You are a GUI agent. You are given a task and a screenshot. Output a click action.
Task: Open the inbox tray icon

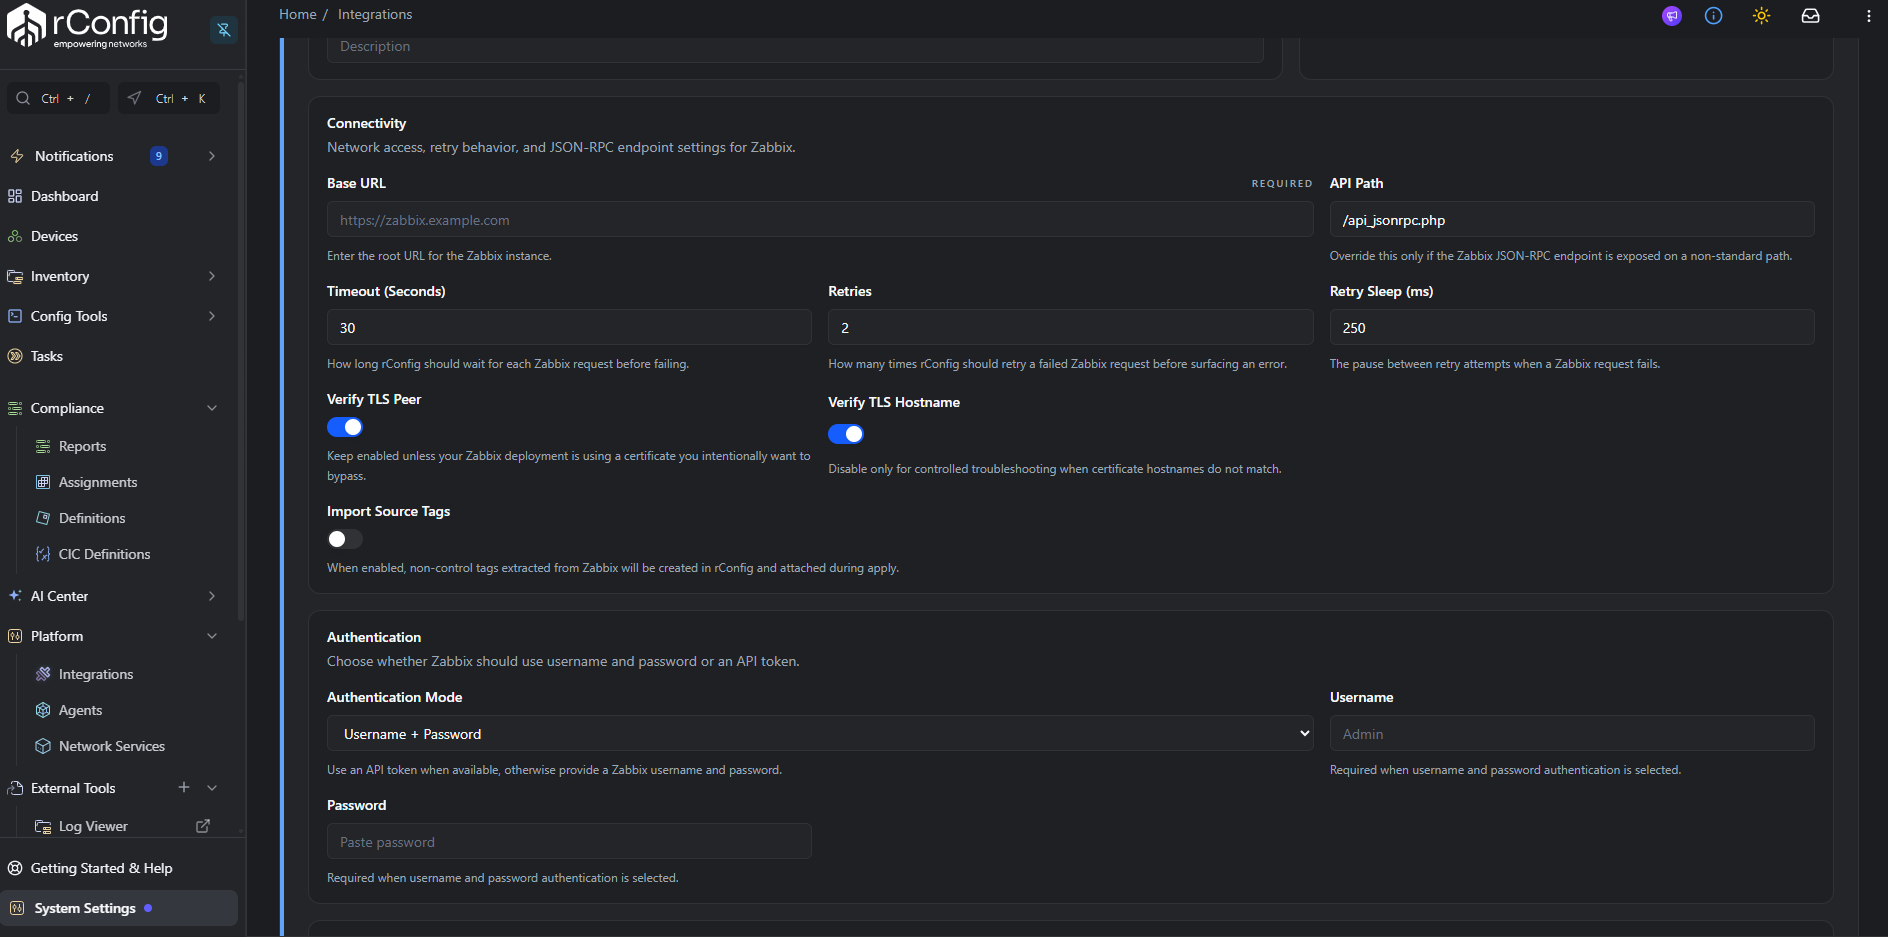click(1811, 16)
